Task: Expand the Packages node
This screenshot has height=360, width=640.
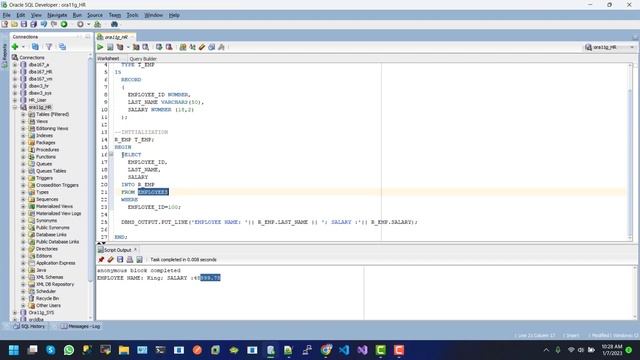Action: 23,143
